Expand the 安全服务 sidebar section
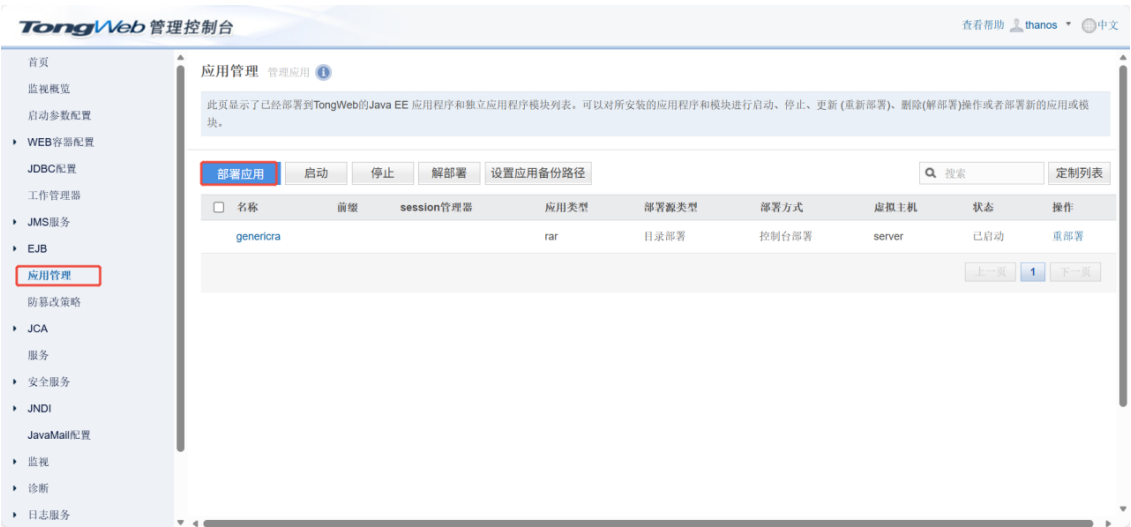The height and width of the screenshot is (527, 1131). (x=15, y=382)
